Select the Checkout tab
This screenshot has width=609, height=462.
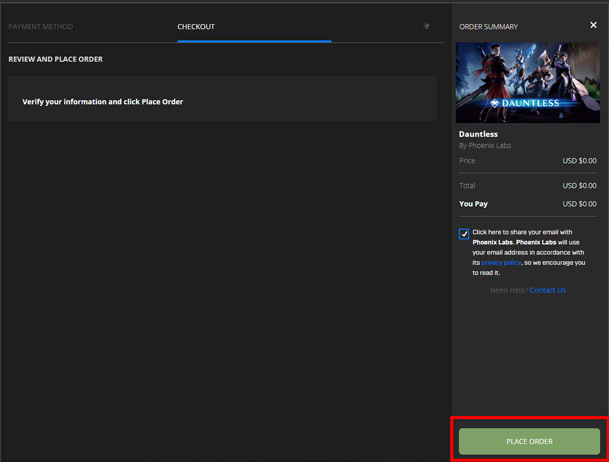196,27
